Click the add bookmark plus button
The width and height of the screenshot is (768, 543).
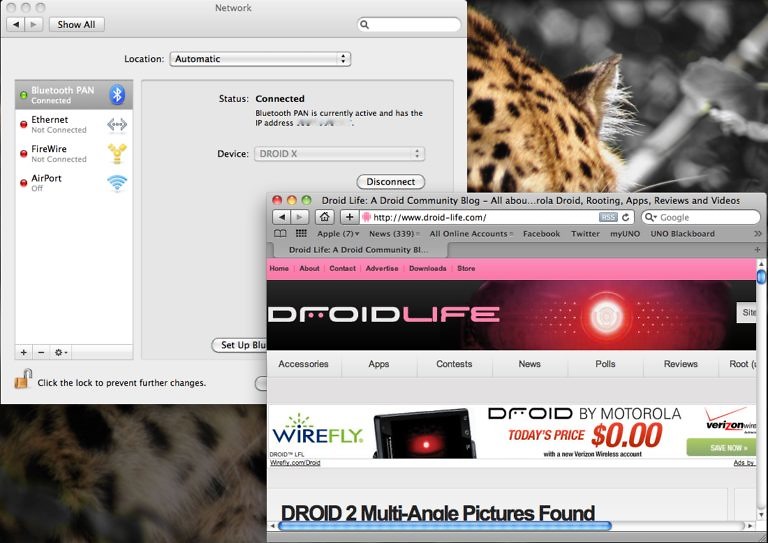click(x=349, y=217)
